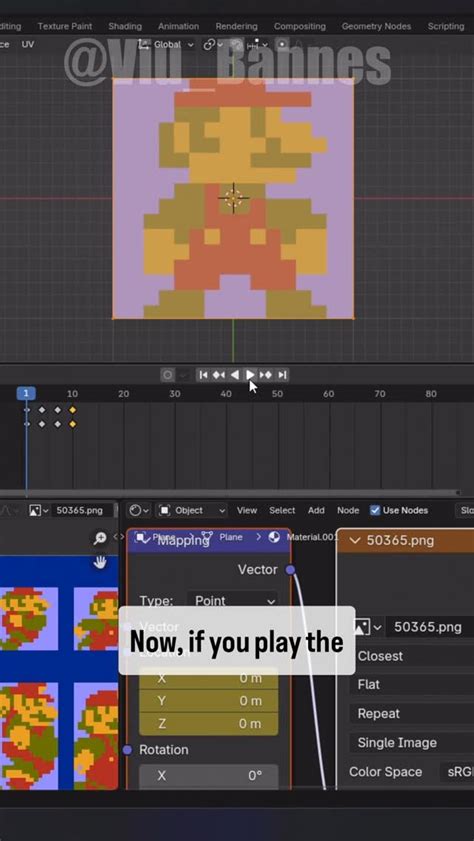
Task: Click the Material.001 breadcrumb sphere icon
Action: coord(274,537)
